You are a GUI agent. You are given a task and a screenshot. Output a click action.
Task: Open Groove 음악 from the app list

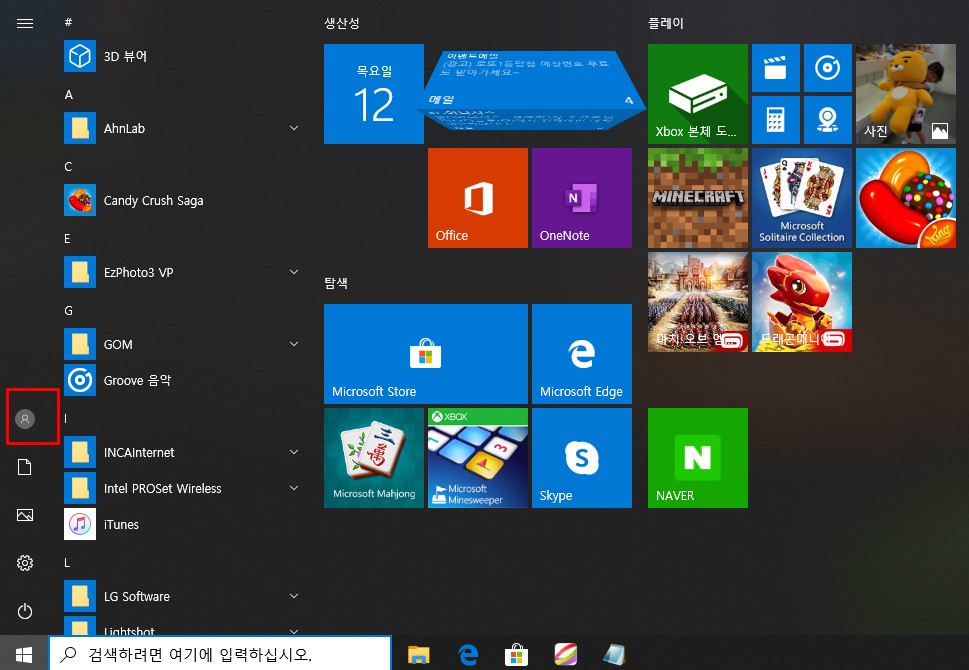tap(182, 380)
